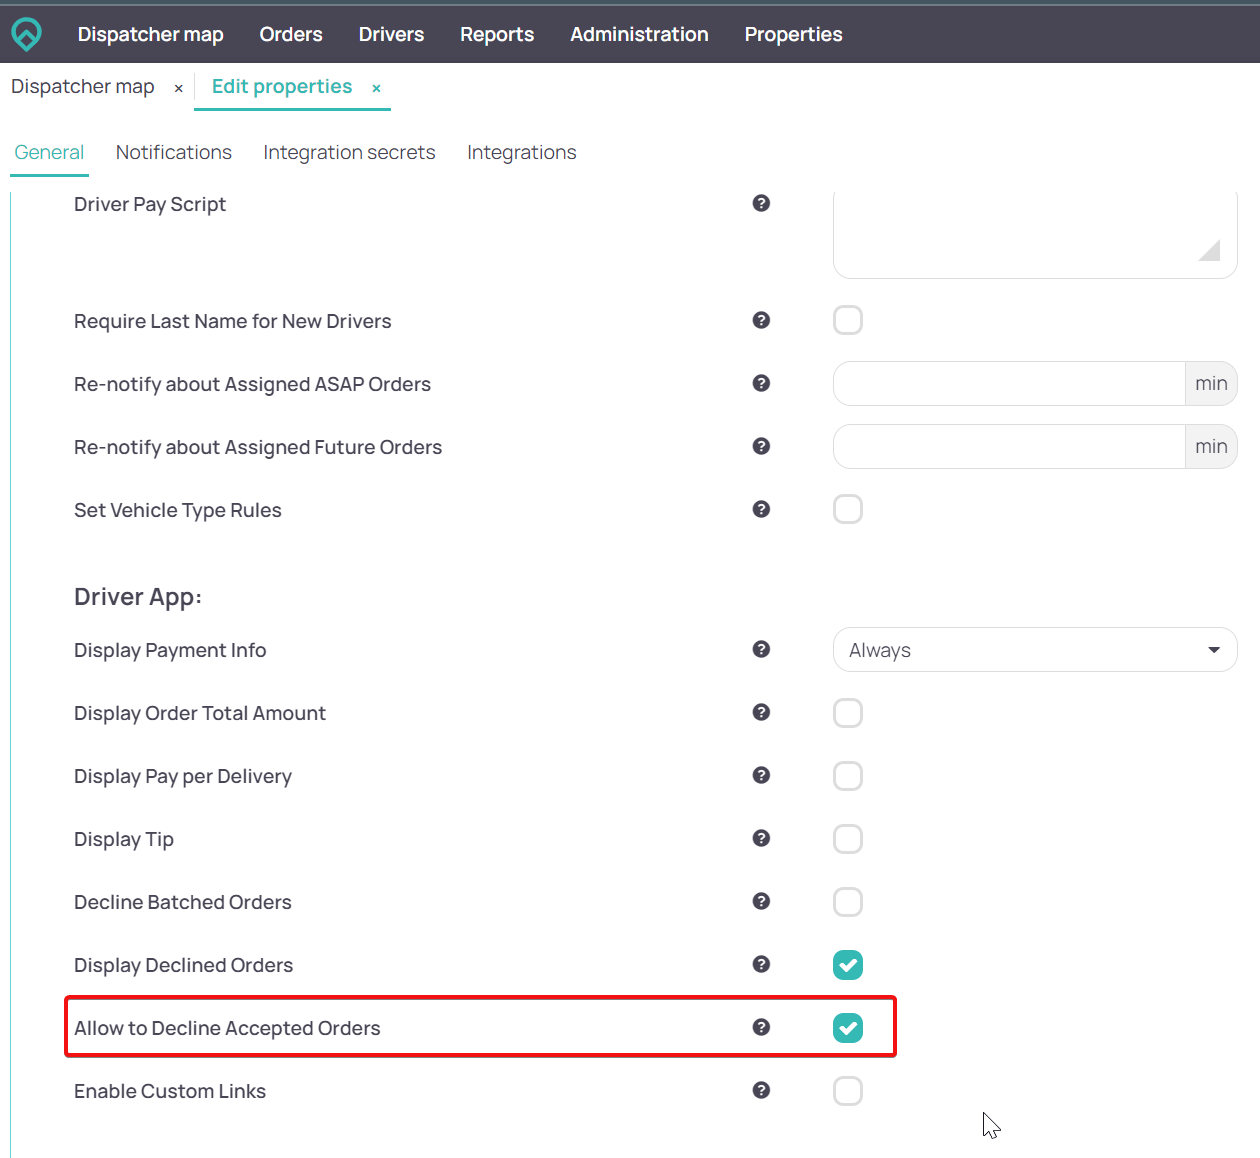
Task: Open the Display Payment Info dropdown
Action: tap(1034, 650)
